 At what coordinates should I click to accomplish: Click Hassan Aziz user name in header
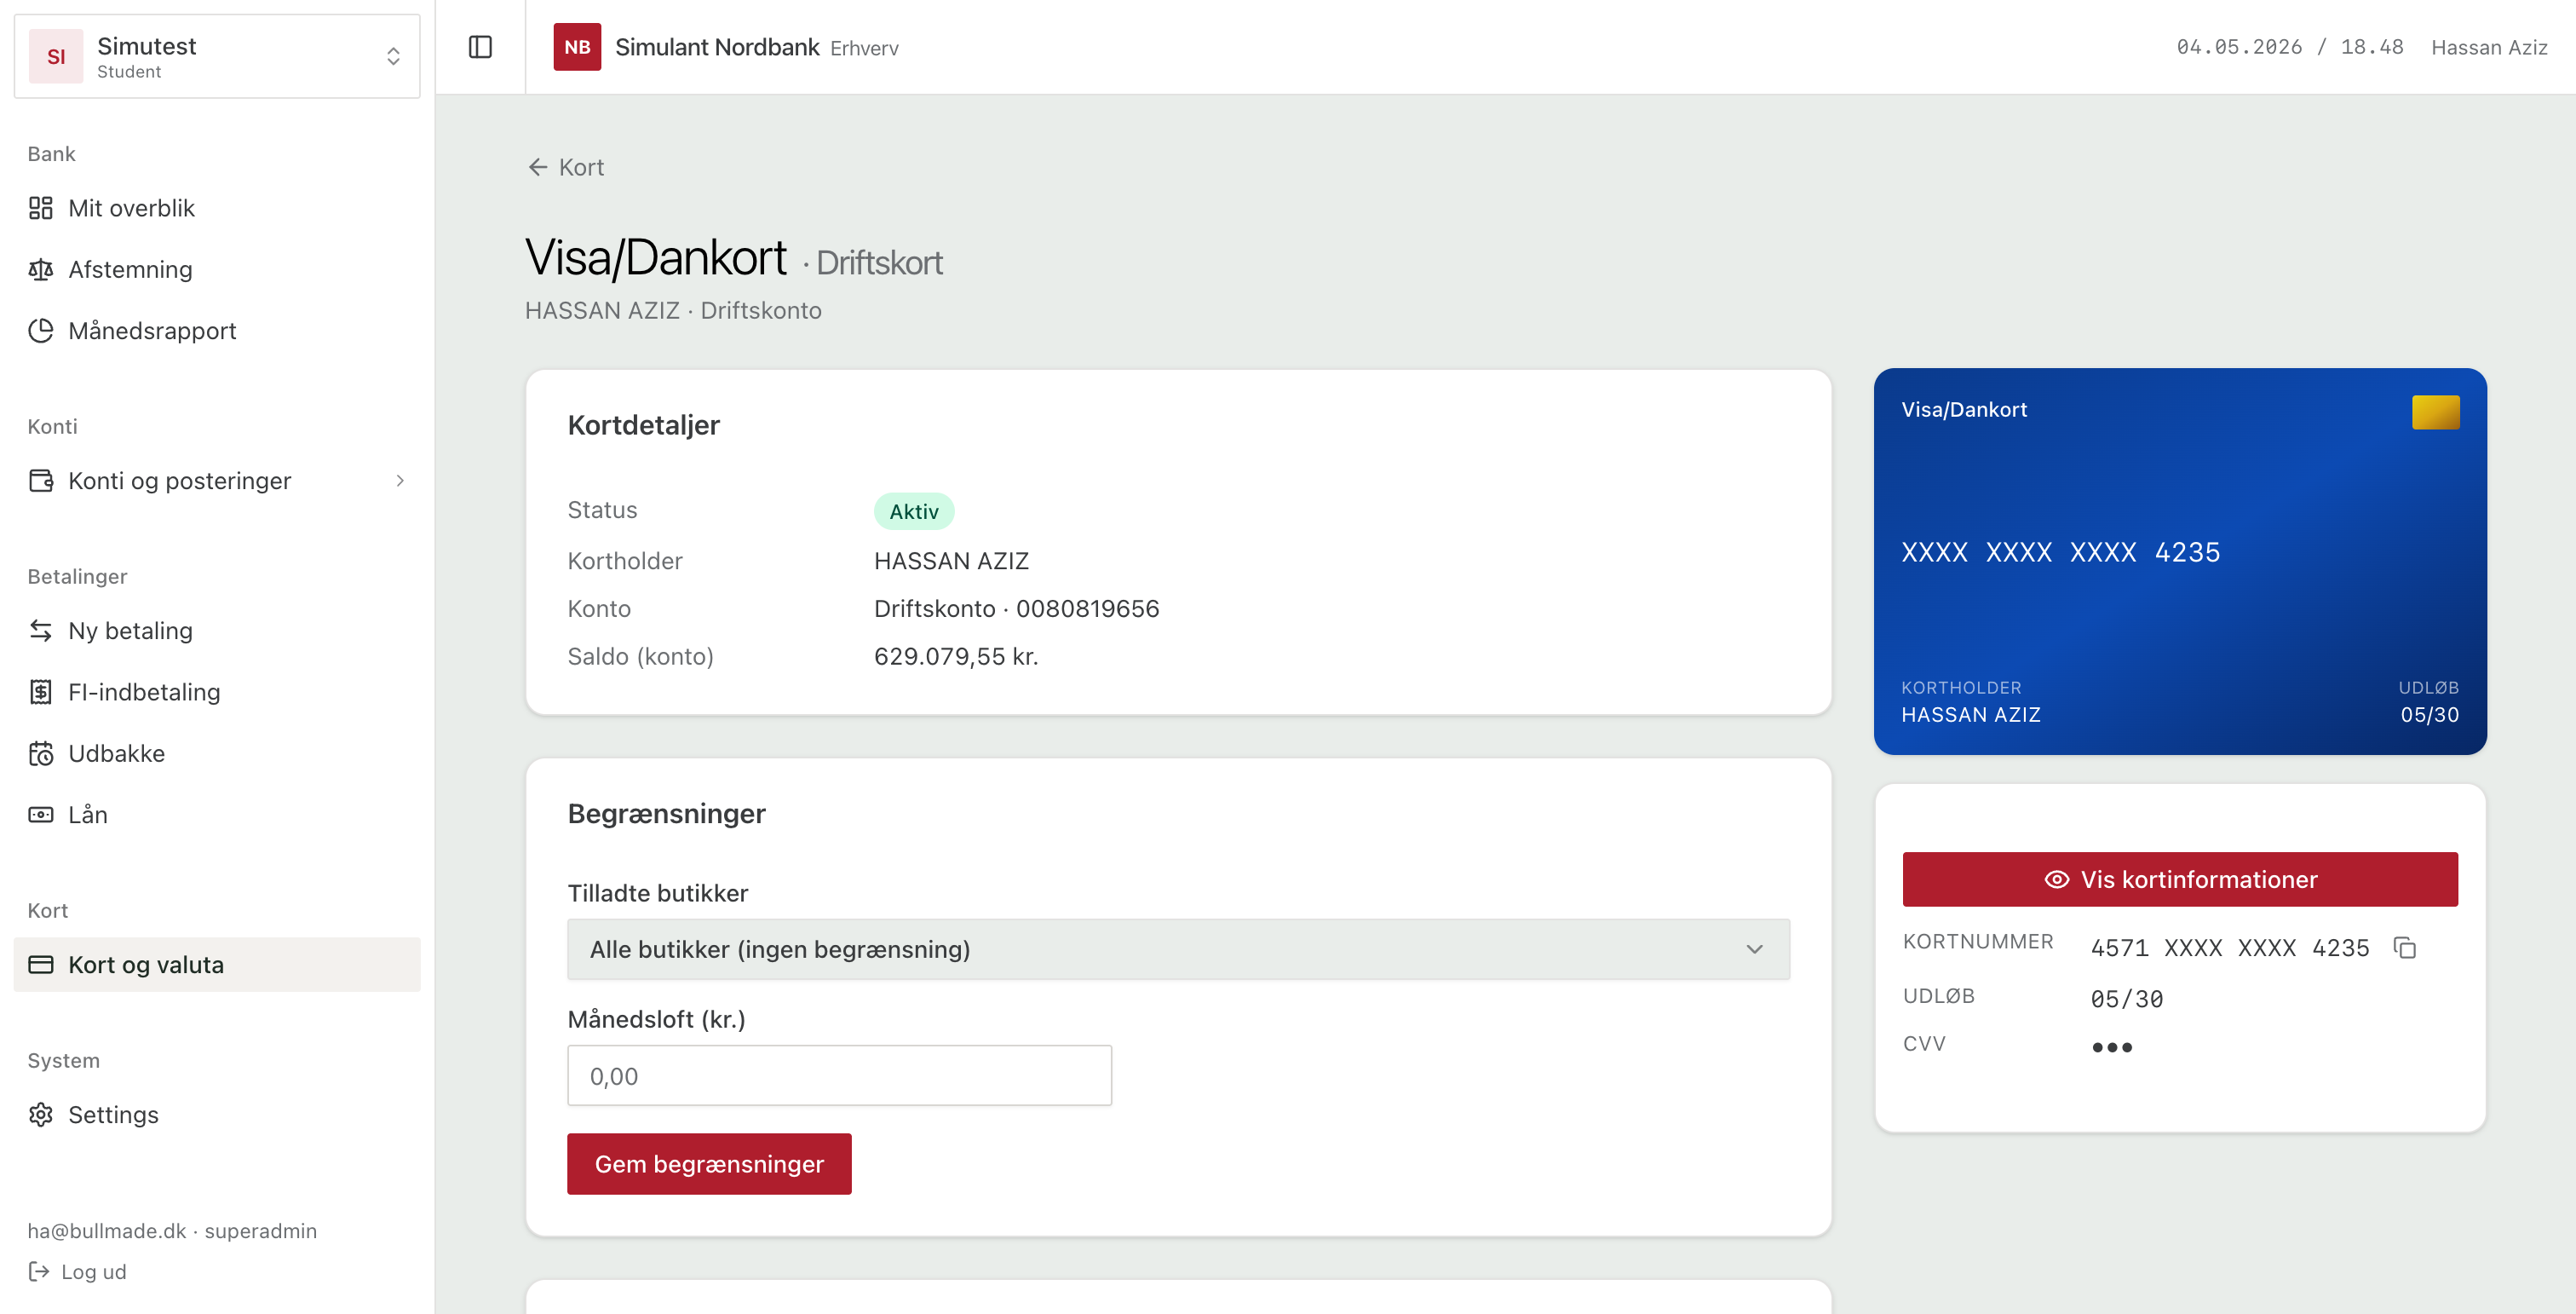click(x=2488, y=47)
